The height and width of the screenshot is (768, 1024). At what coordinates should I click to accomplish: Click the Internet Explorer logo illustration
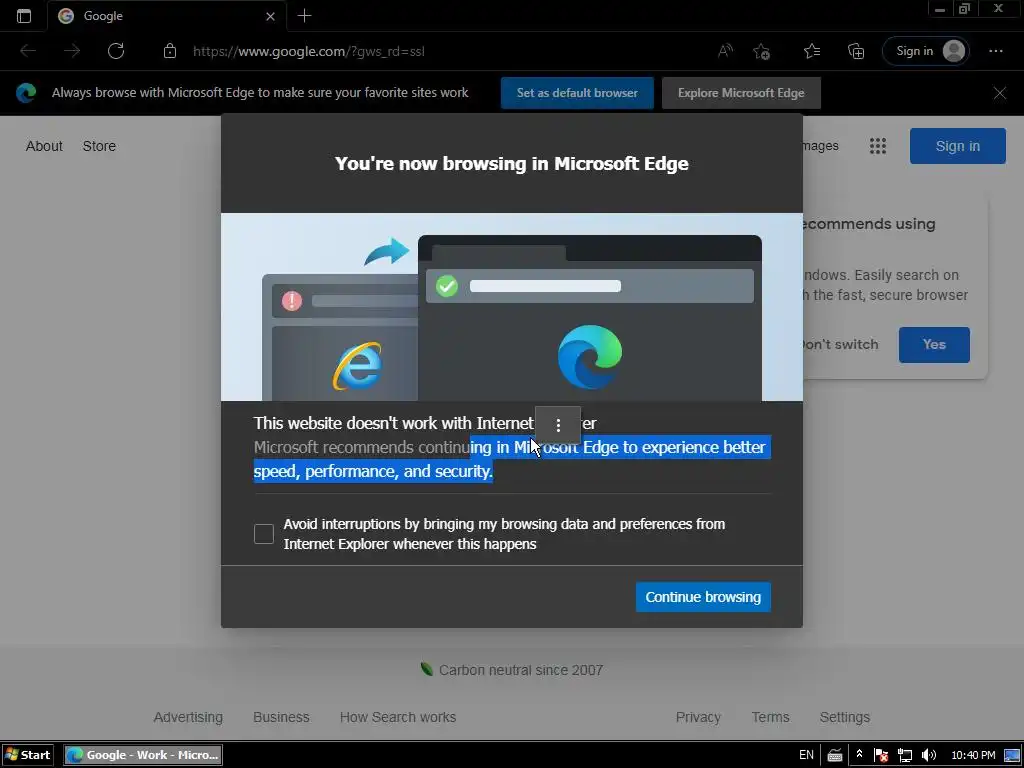(x=357, y=366)
